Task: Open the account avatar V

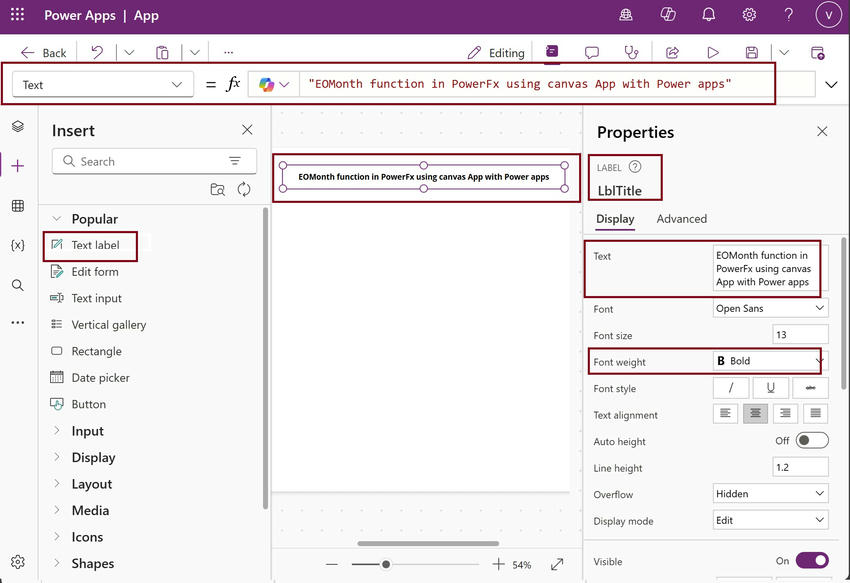Action: [x=828, y=15]
